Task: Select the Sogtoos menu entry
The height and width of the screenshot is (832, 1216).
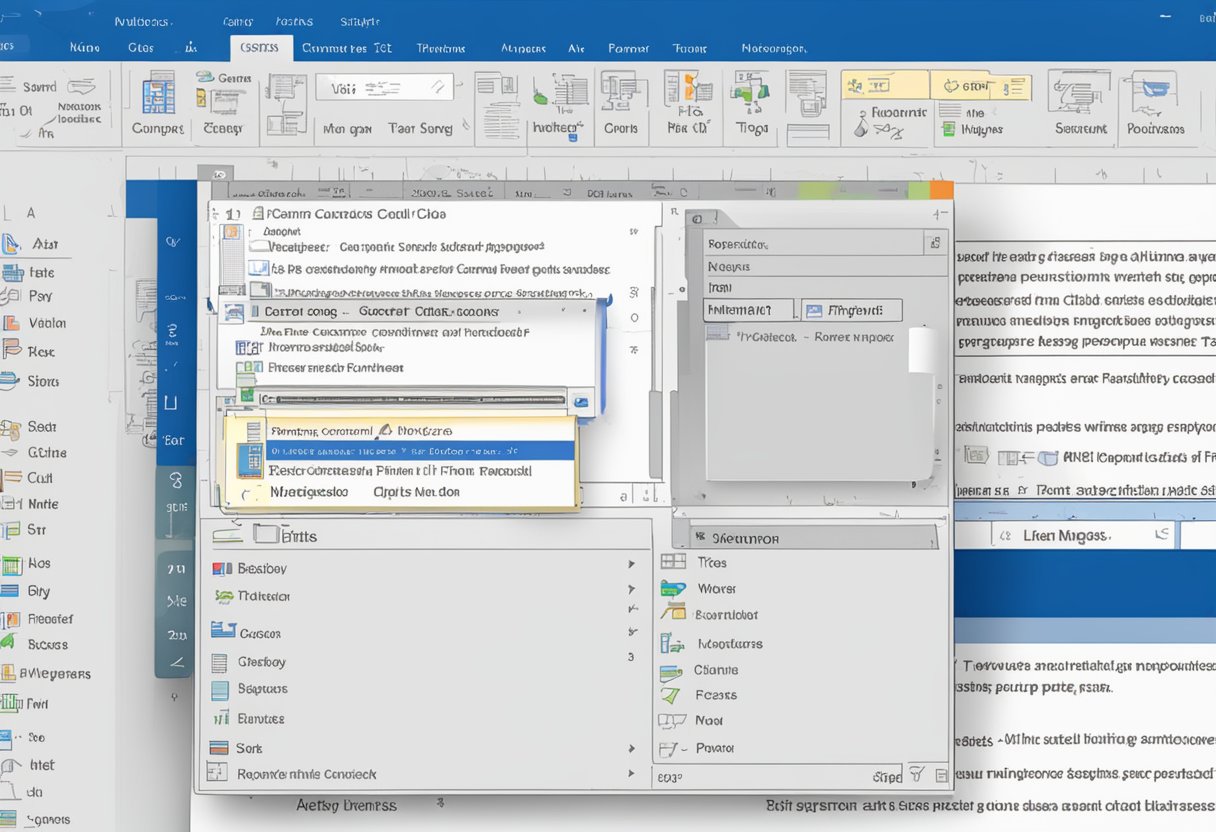Action: pos(262,689)
